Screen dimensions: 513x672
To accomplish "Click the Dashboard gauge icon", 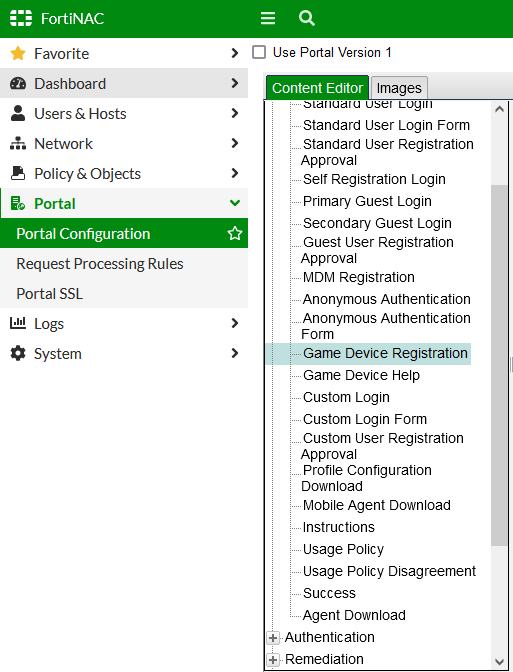I will pyautogui.click(x=18, y=83).
